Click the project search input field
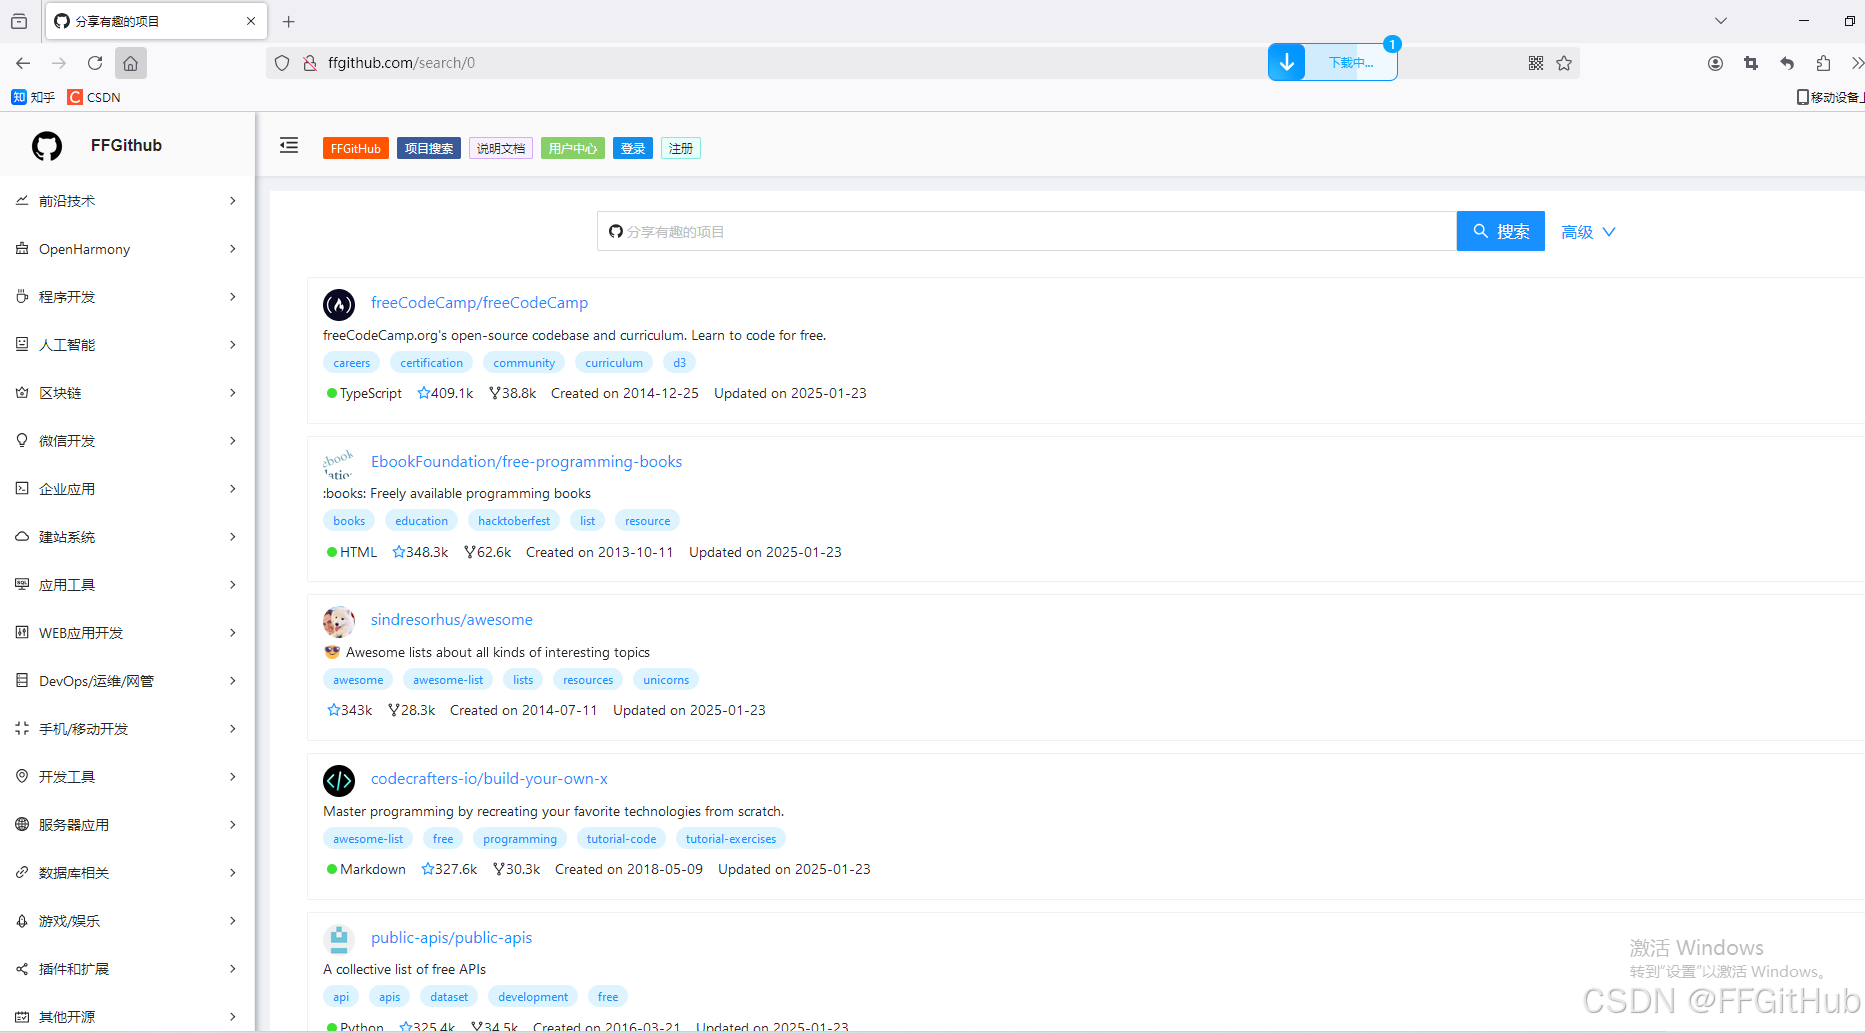Image resolution: width=1865 pixels, height=1033 pixels. [x=1027, y=231]
